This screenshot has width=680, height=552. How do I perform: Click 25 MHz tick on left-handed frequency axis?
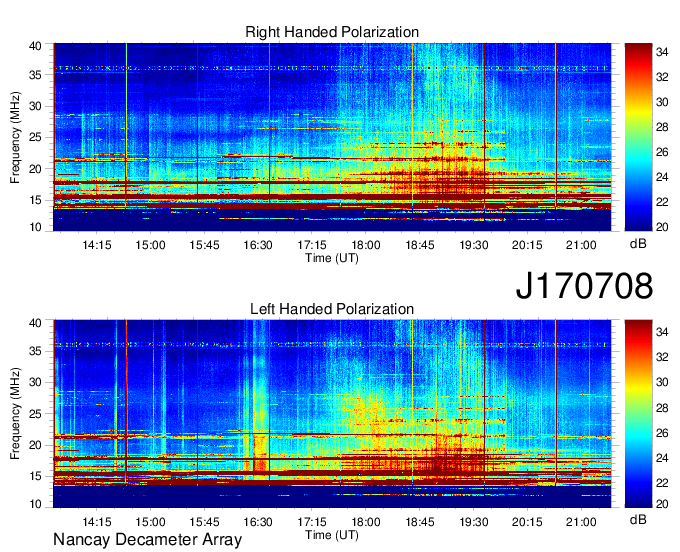pyautogui.click(x=35, y=414)
